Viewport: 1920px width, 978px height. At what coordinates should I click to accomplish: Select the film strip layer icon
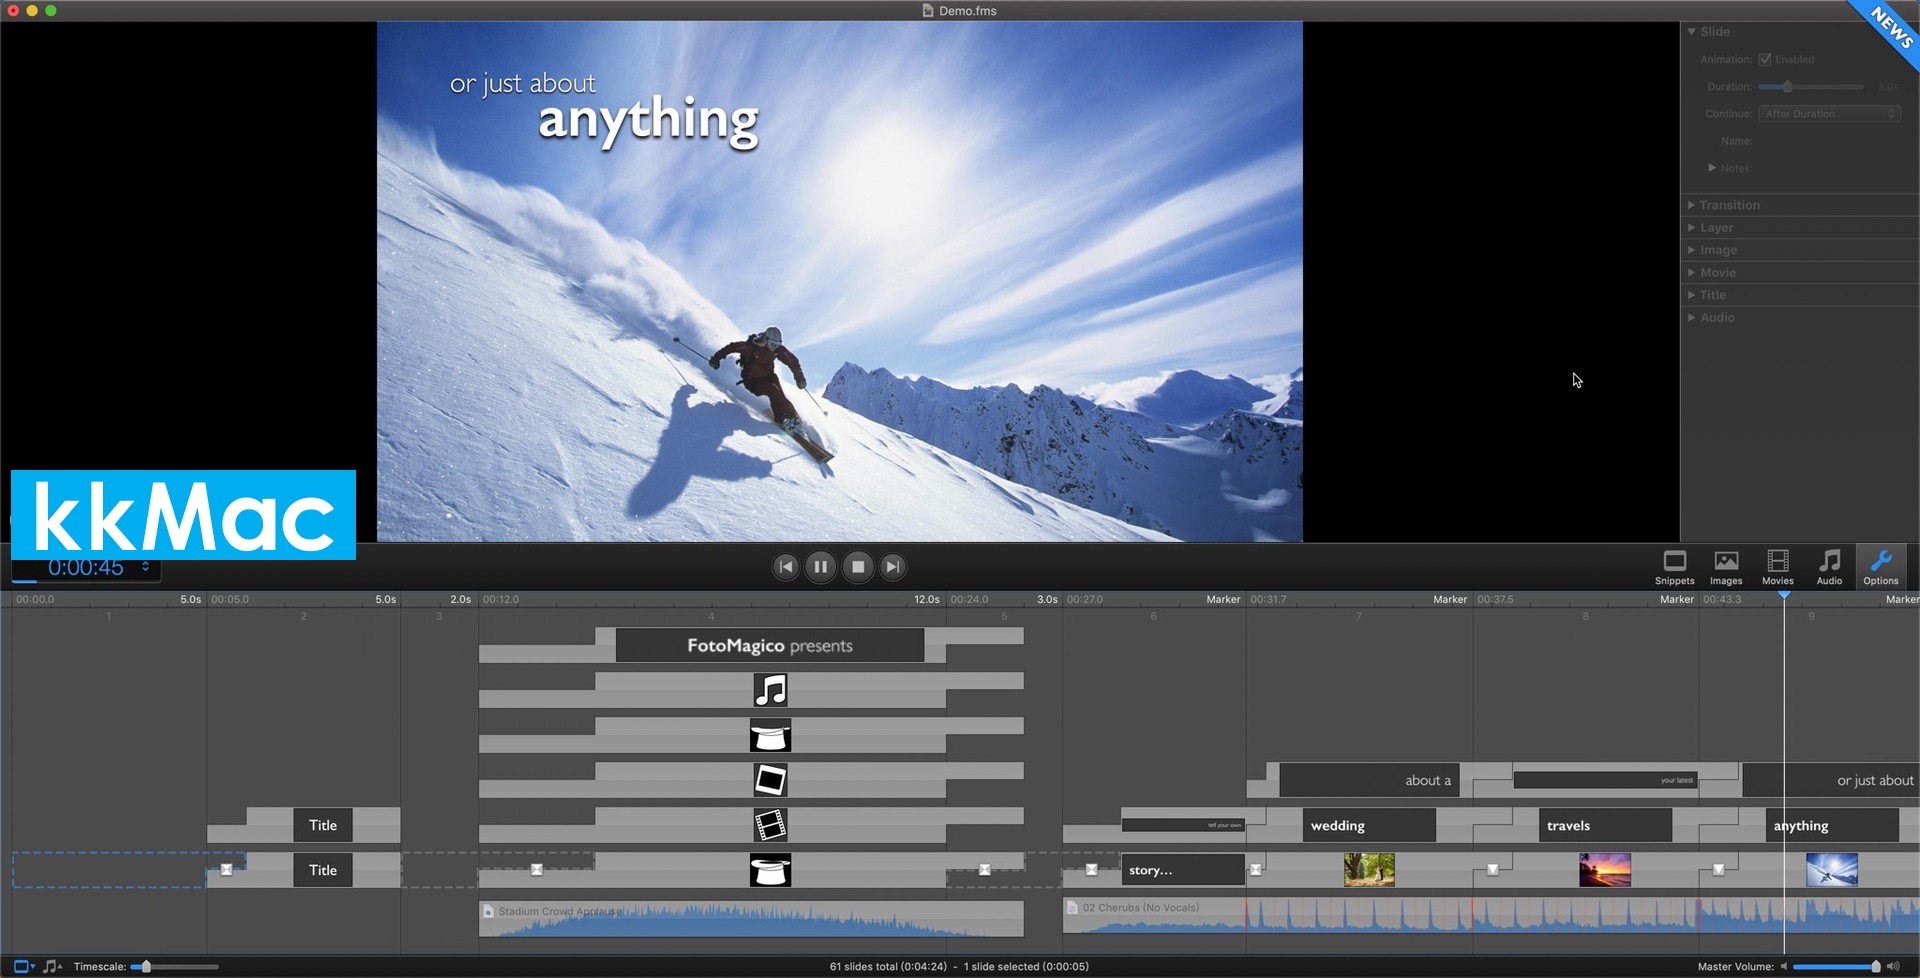coord(771,825)
